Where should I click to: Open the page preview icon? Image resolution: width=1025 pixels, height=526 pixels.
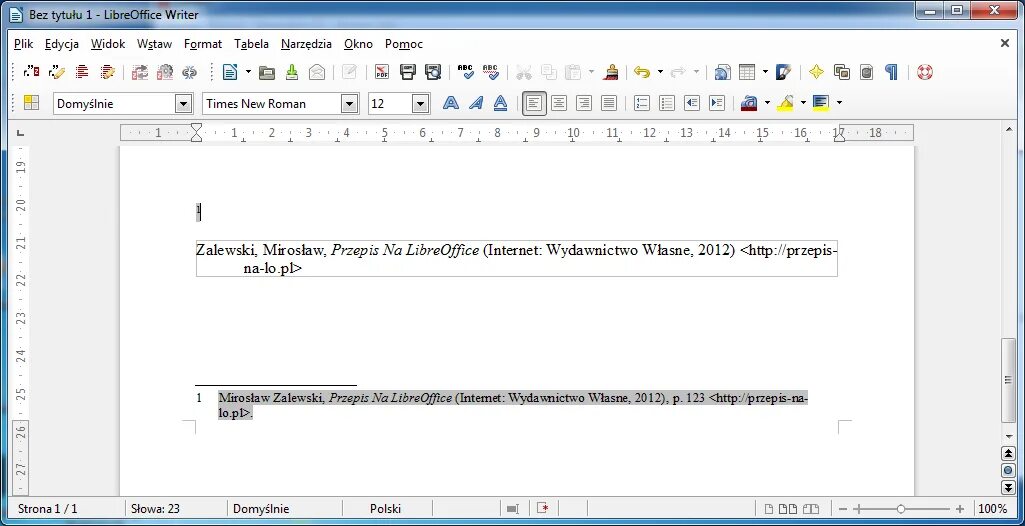pyautogui.click(x=433, y=72)
